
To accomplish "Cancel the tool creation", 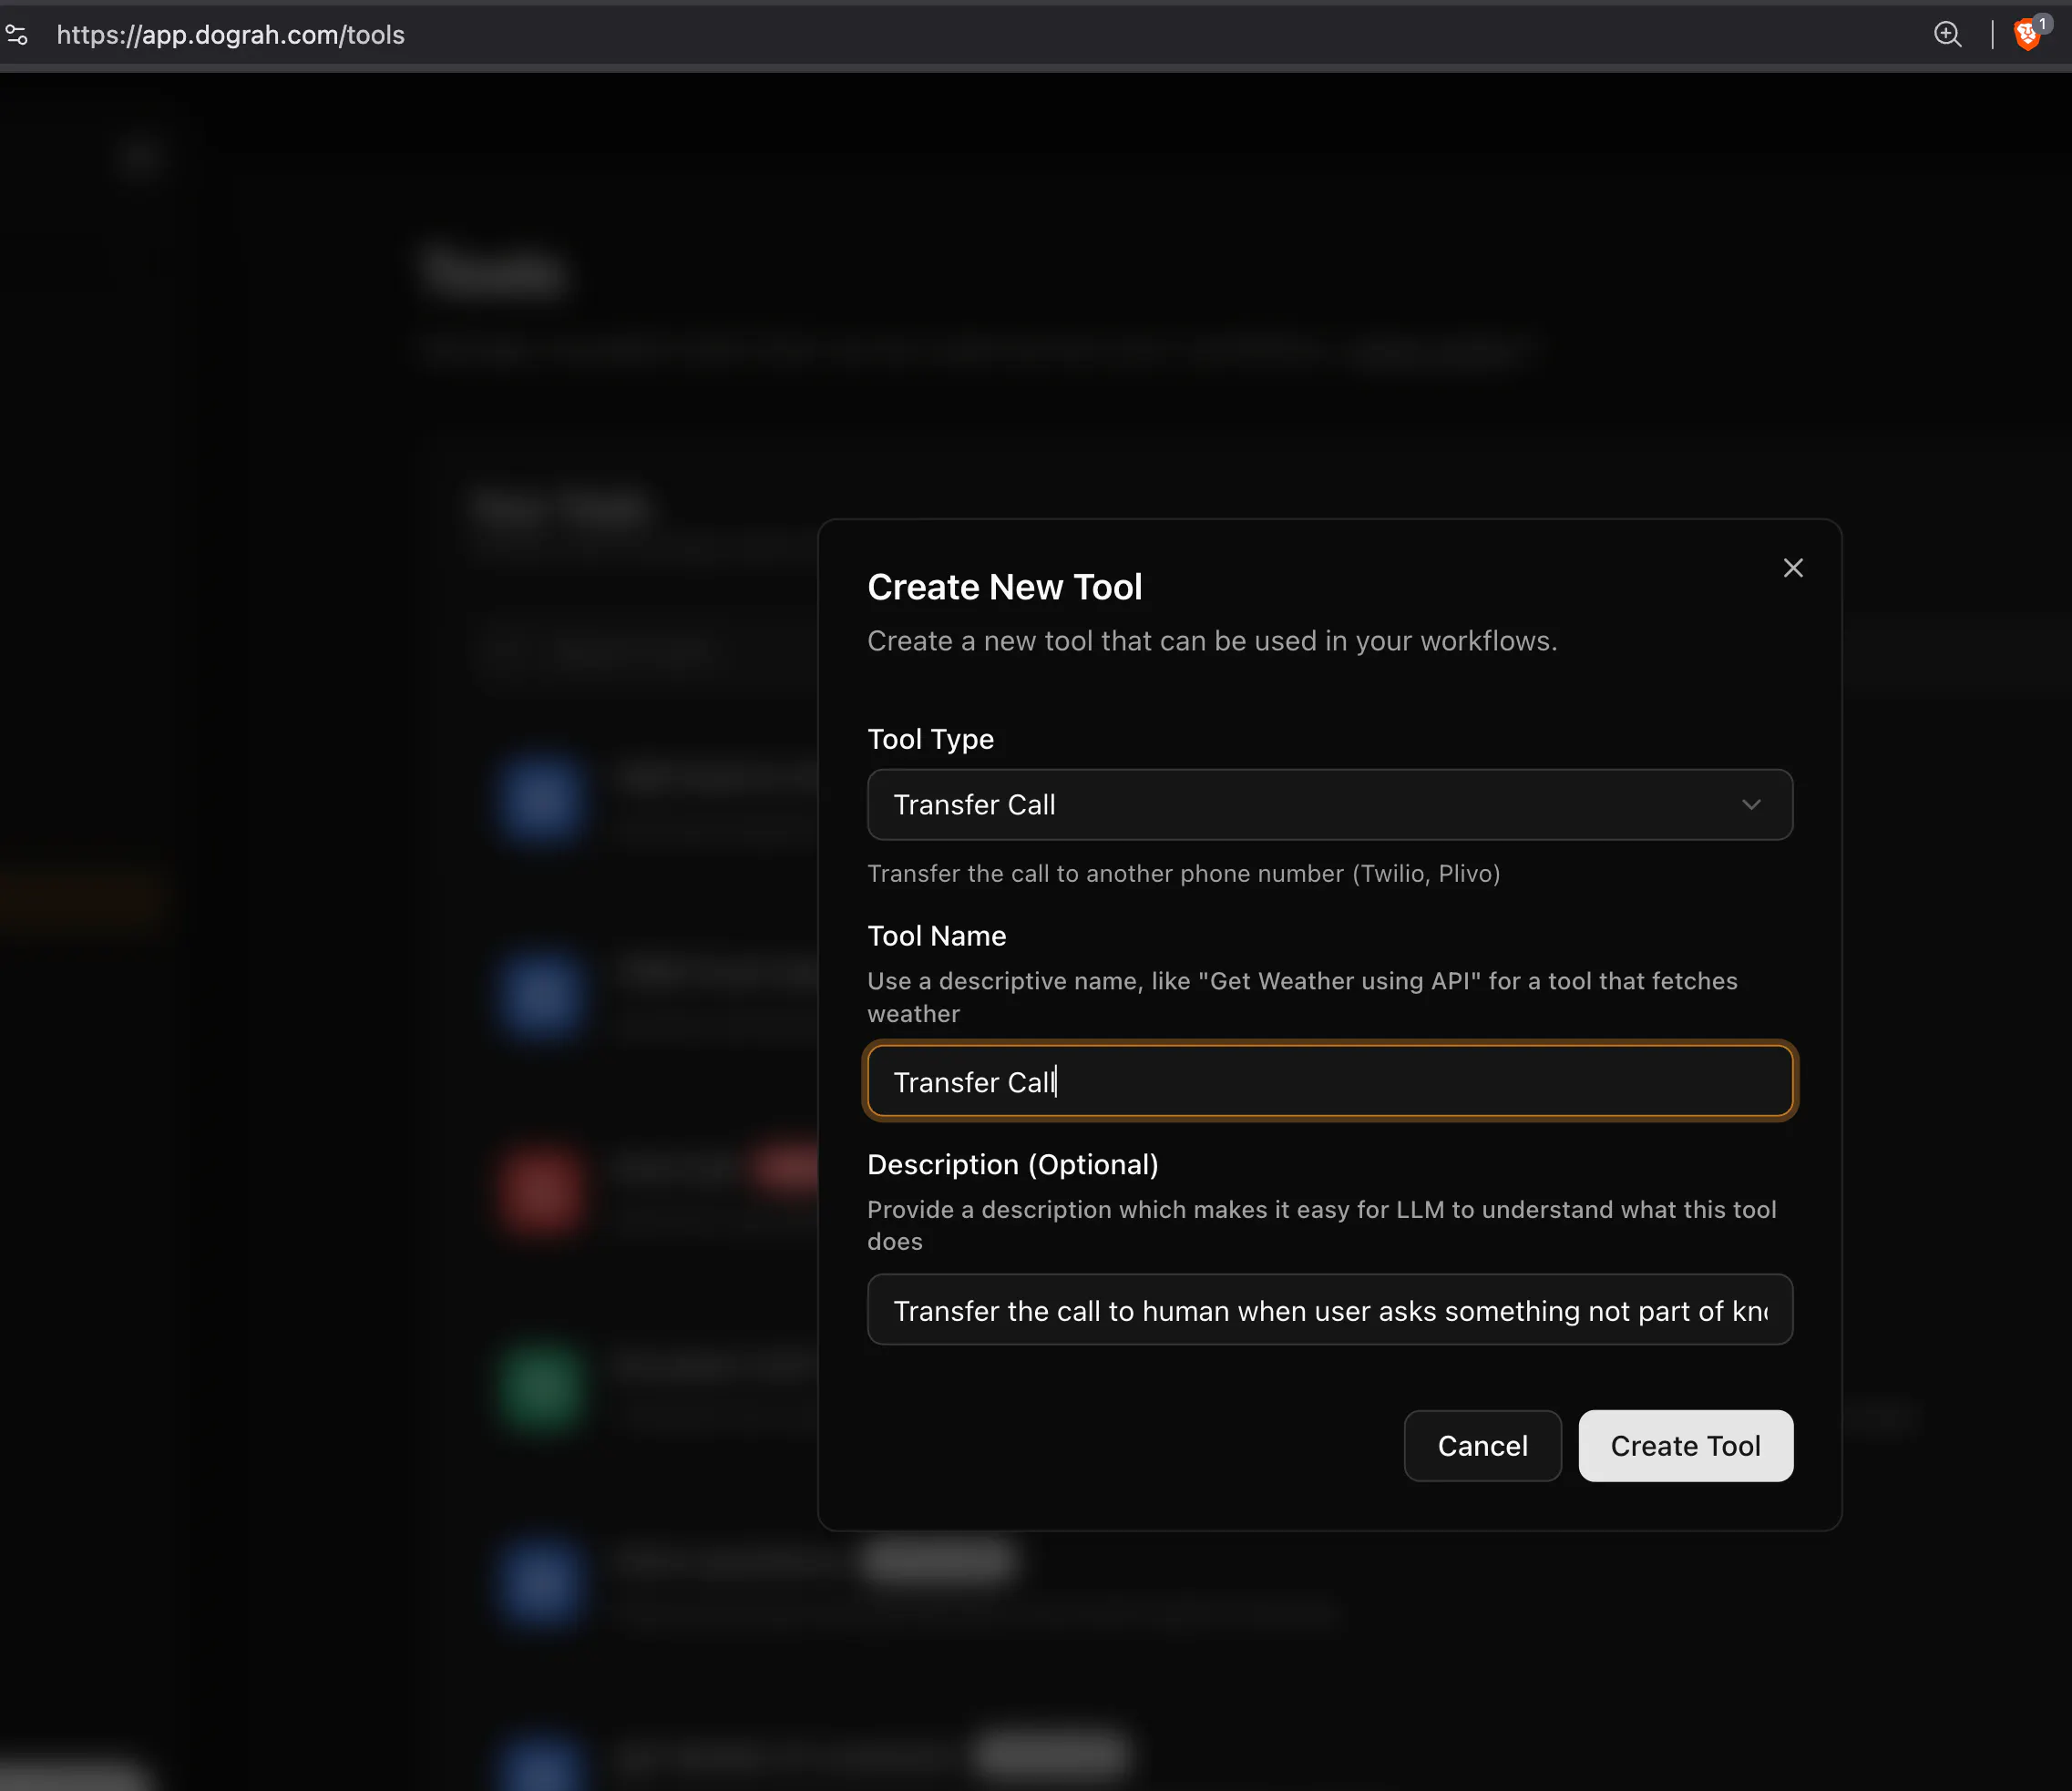I will [x=1482, y=1445].
